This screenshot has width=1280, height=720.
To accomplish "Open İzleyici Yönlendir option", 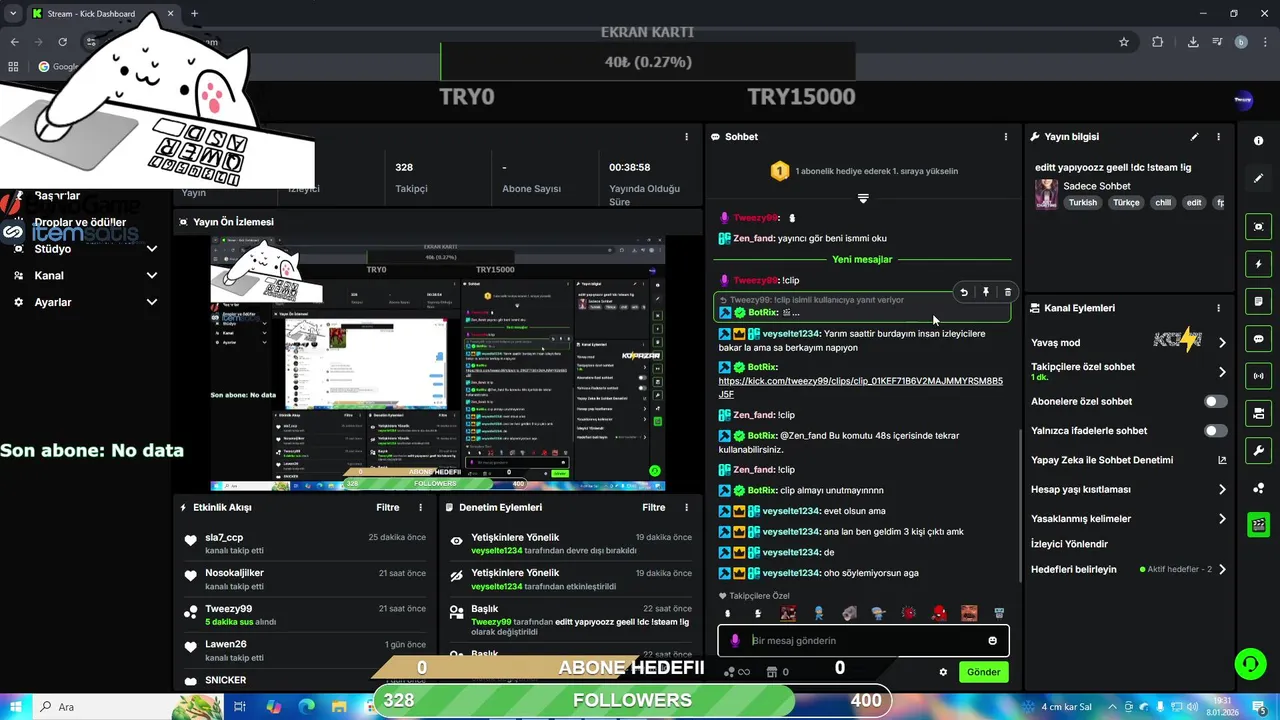I will click(x=1069, y=544).
